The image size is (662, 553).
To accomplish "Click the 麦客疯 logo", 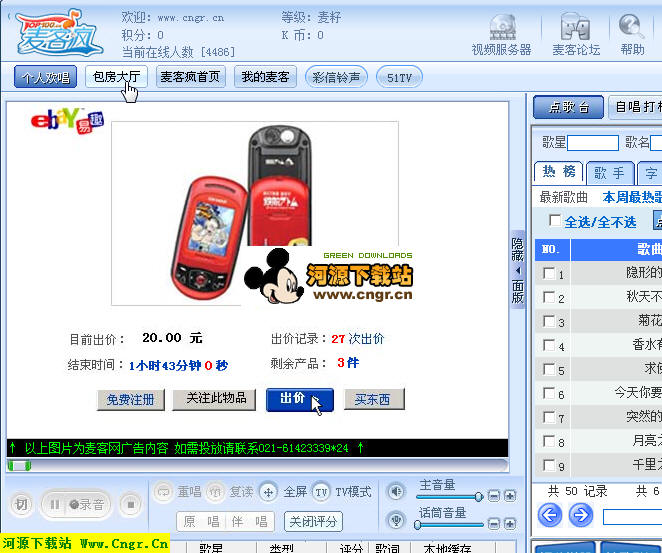I will pos(58,33).
